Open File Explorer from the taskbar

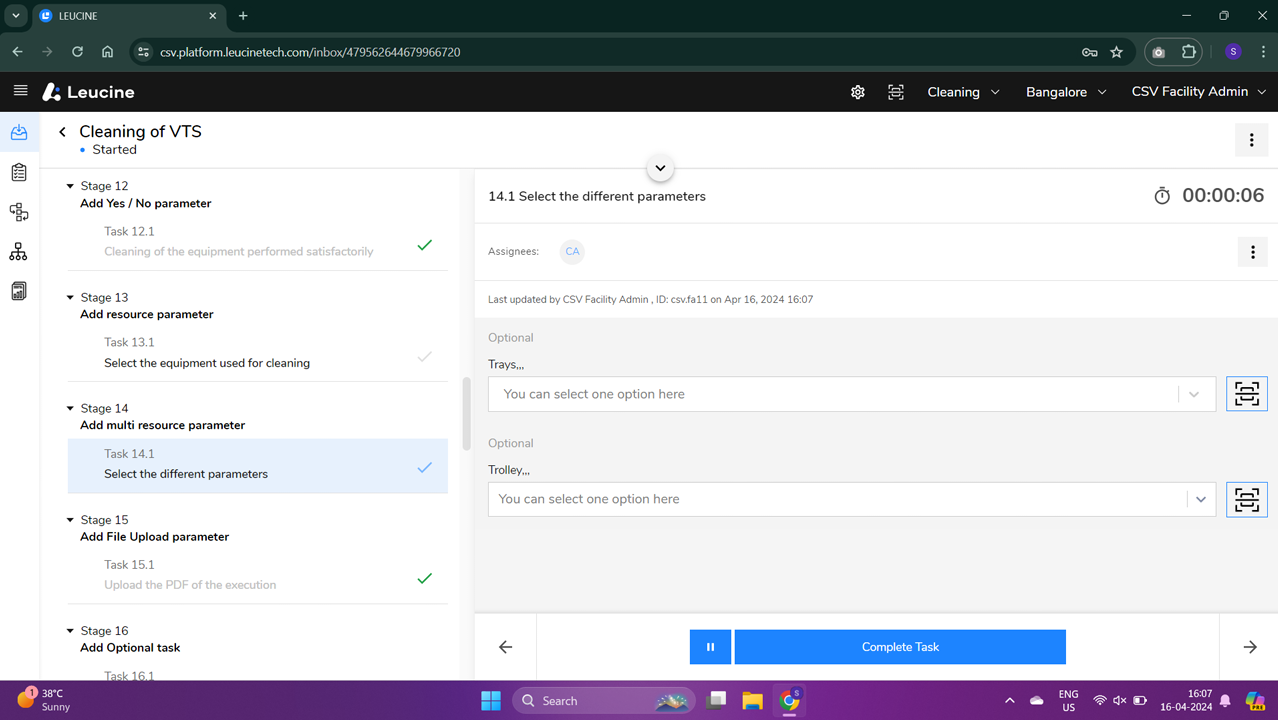(752, 701)
